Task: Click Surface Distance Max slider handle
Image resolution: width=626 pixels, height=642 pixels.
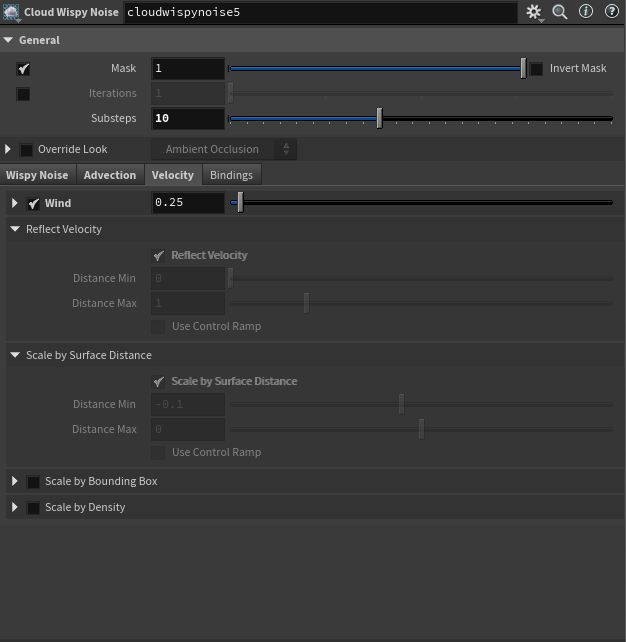Action: [x=421, y=429]
